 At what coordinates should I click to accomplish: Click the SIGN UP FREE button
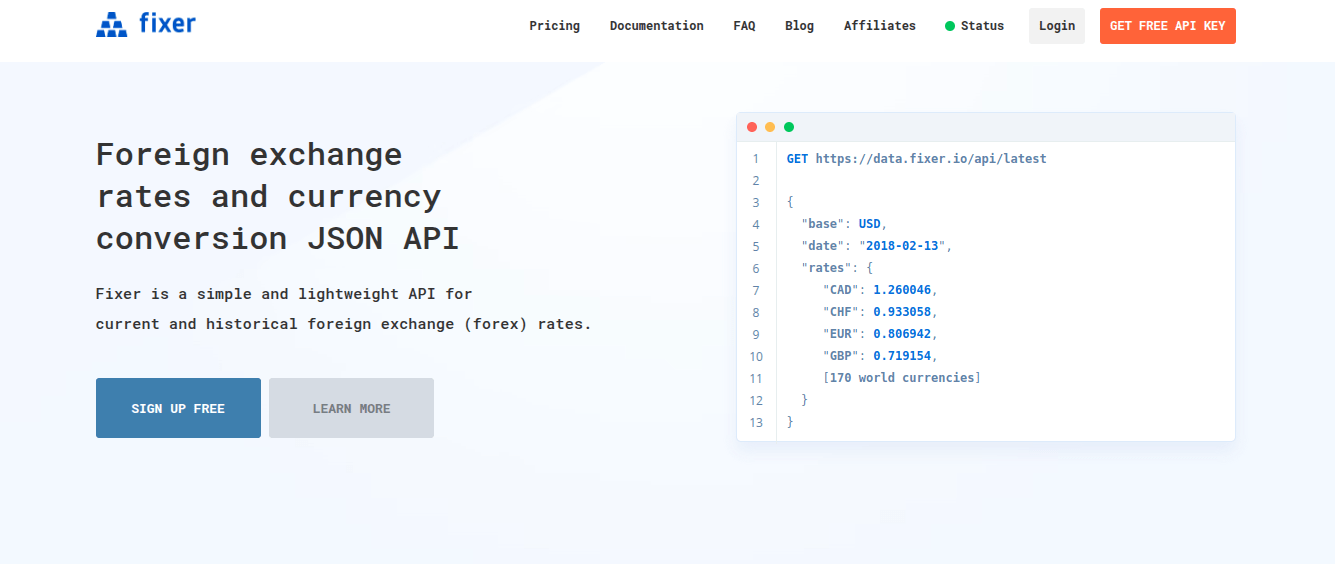click(178, 408)
